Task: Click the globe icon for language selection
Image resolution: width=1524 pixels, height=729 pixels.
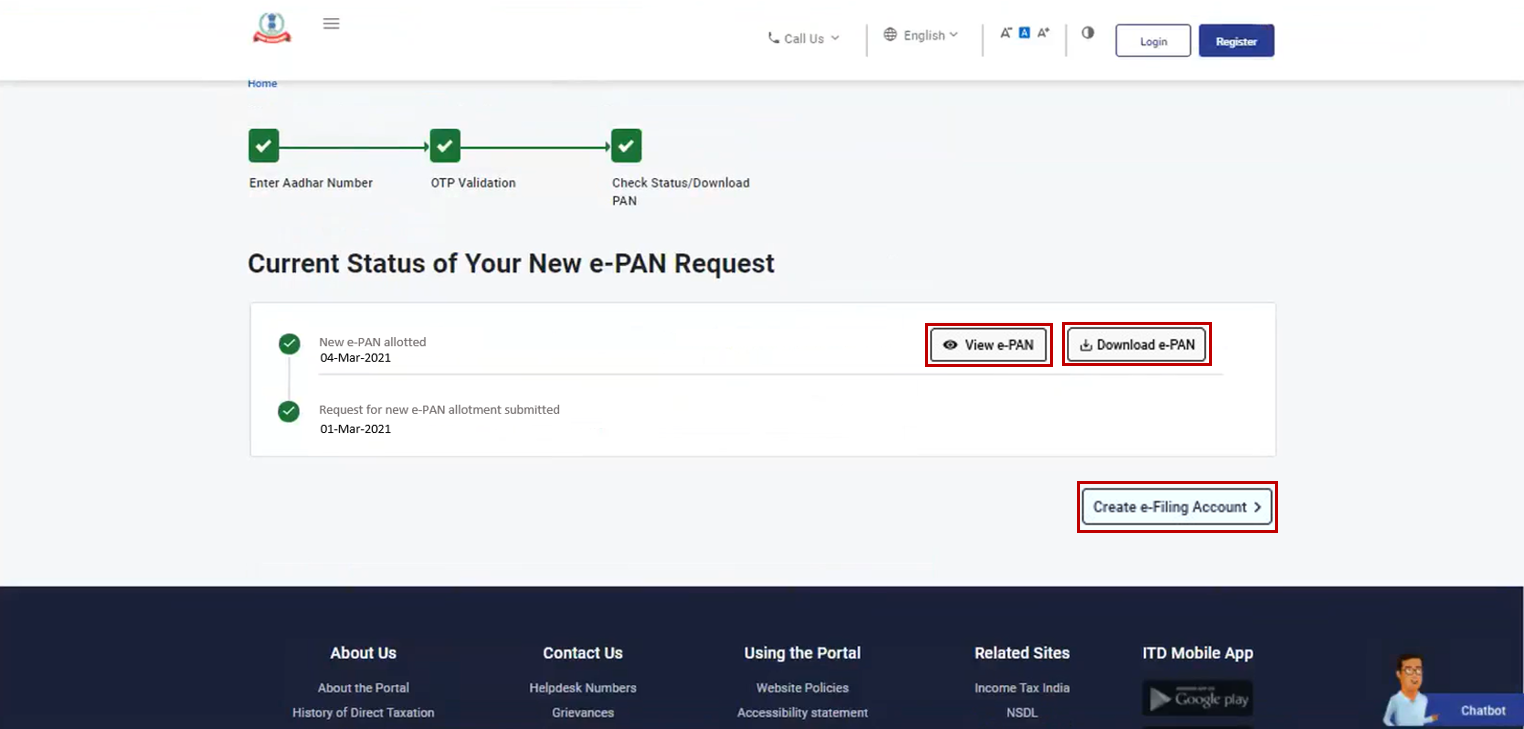Action: [889, 34]
